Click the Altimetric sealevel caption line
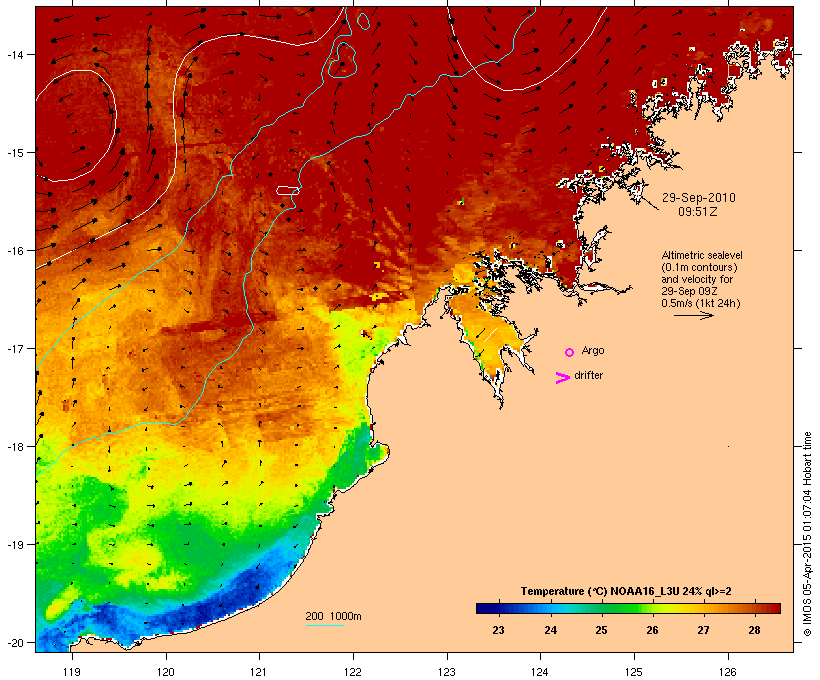 click(x=702, y=255)
